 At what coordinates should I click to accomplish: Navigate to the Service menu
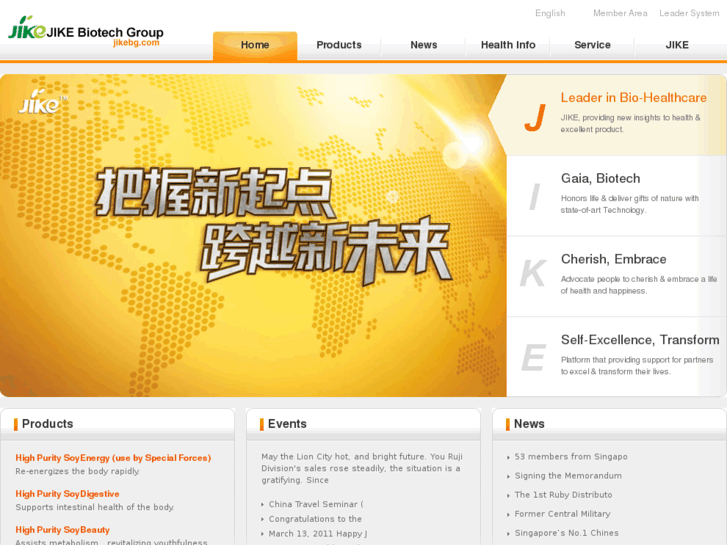pos(593,45)
